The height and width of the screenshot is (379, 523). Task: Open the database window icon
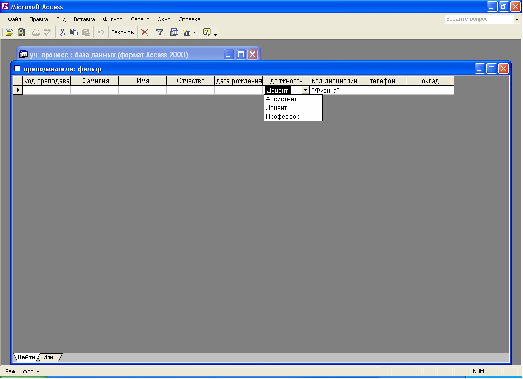[174, 32]
